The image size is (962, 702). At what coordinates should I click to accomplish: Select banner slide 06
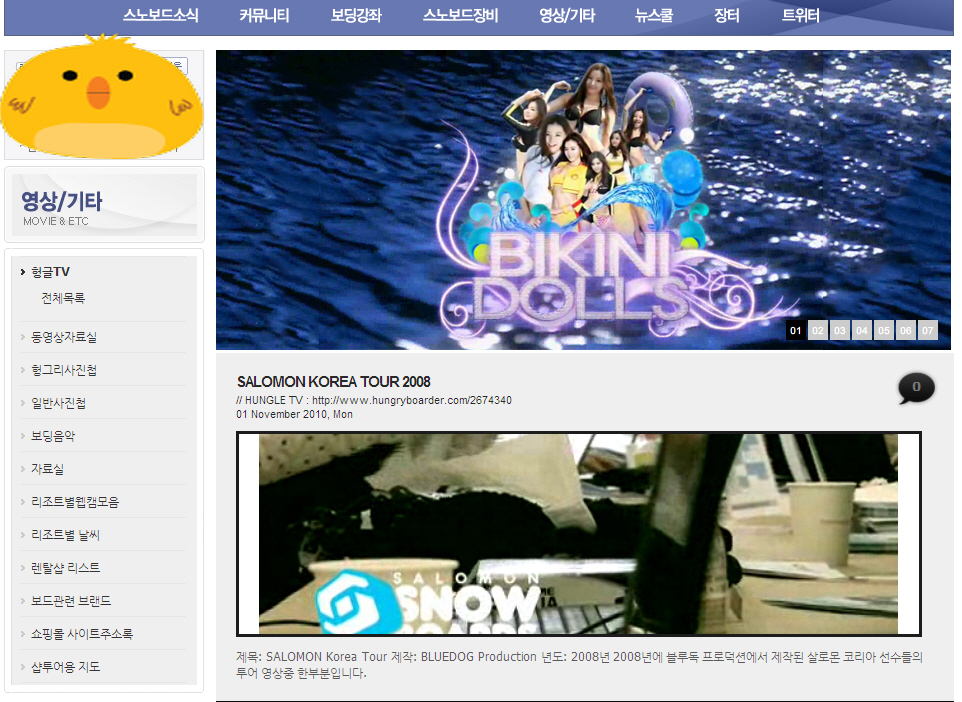906,330
